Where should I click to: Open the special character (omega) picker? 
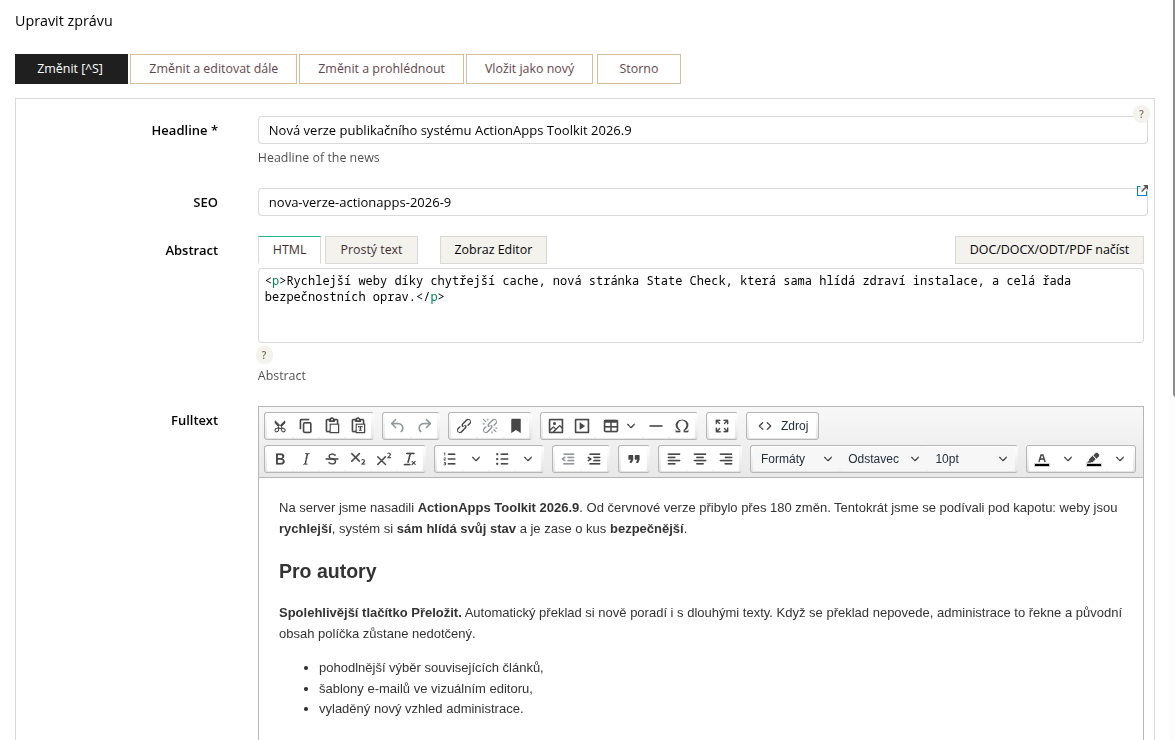[682, 426]
